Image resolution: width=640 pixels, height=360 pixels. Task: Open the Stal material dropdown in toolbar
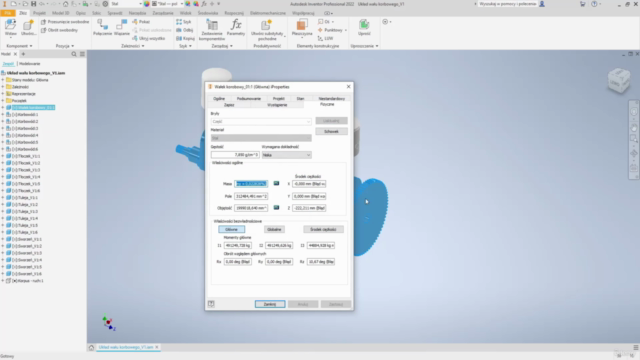pos(126,4)
